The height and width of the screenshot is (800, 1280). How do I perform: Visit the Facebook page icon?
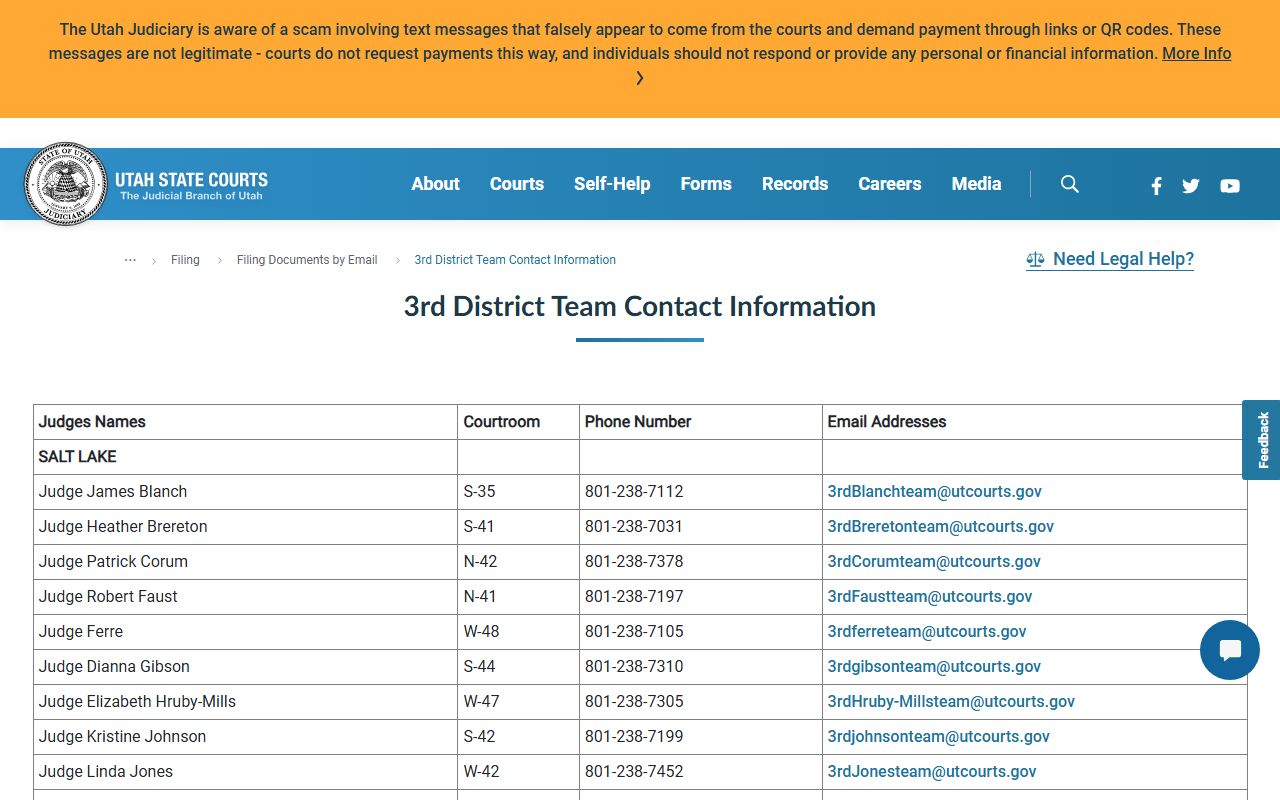(1156, 186)
